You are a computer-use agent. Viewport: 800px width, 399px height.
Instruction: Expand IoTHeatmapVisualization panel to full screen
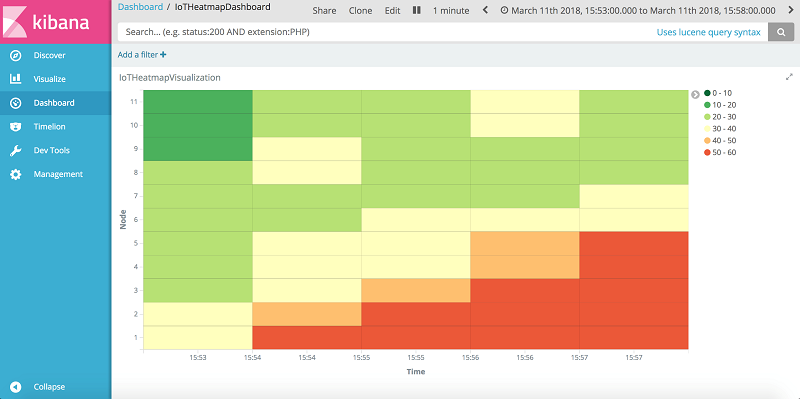pos(789,77)
